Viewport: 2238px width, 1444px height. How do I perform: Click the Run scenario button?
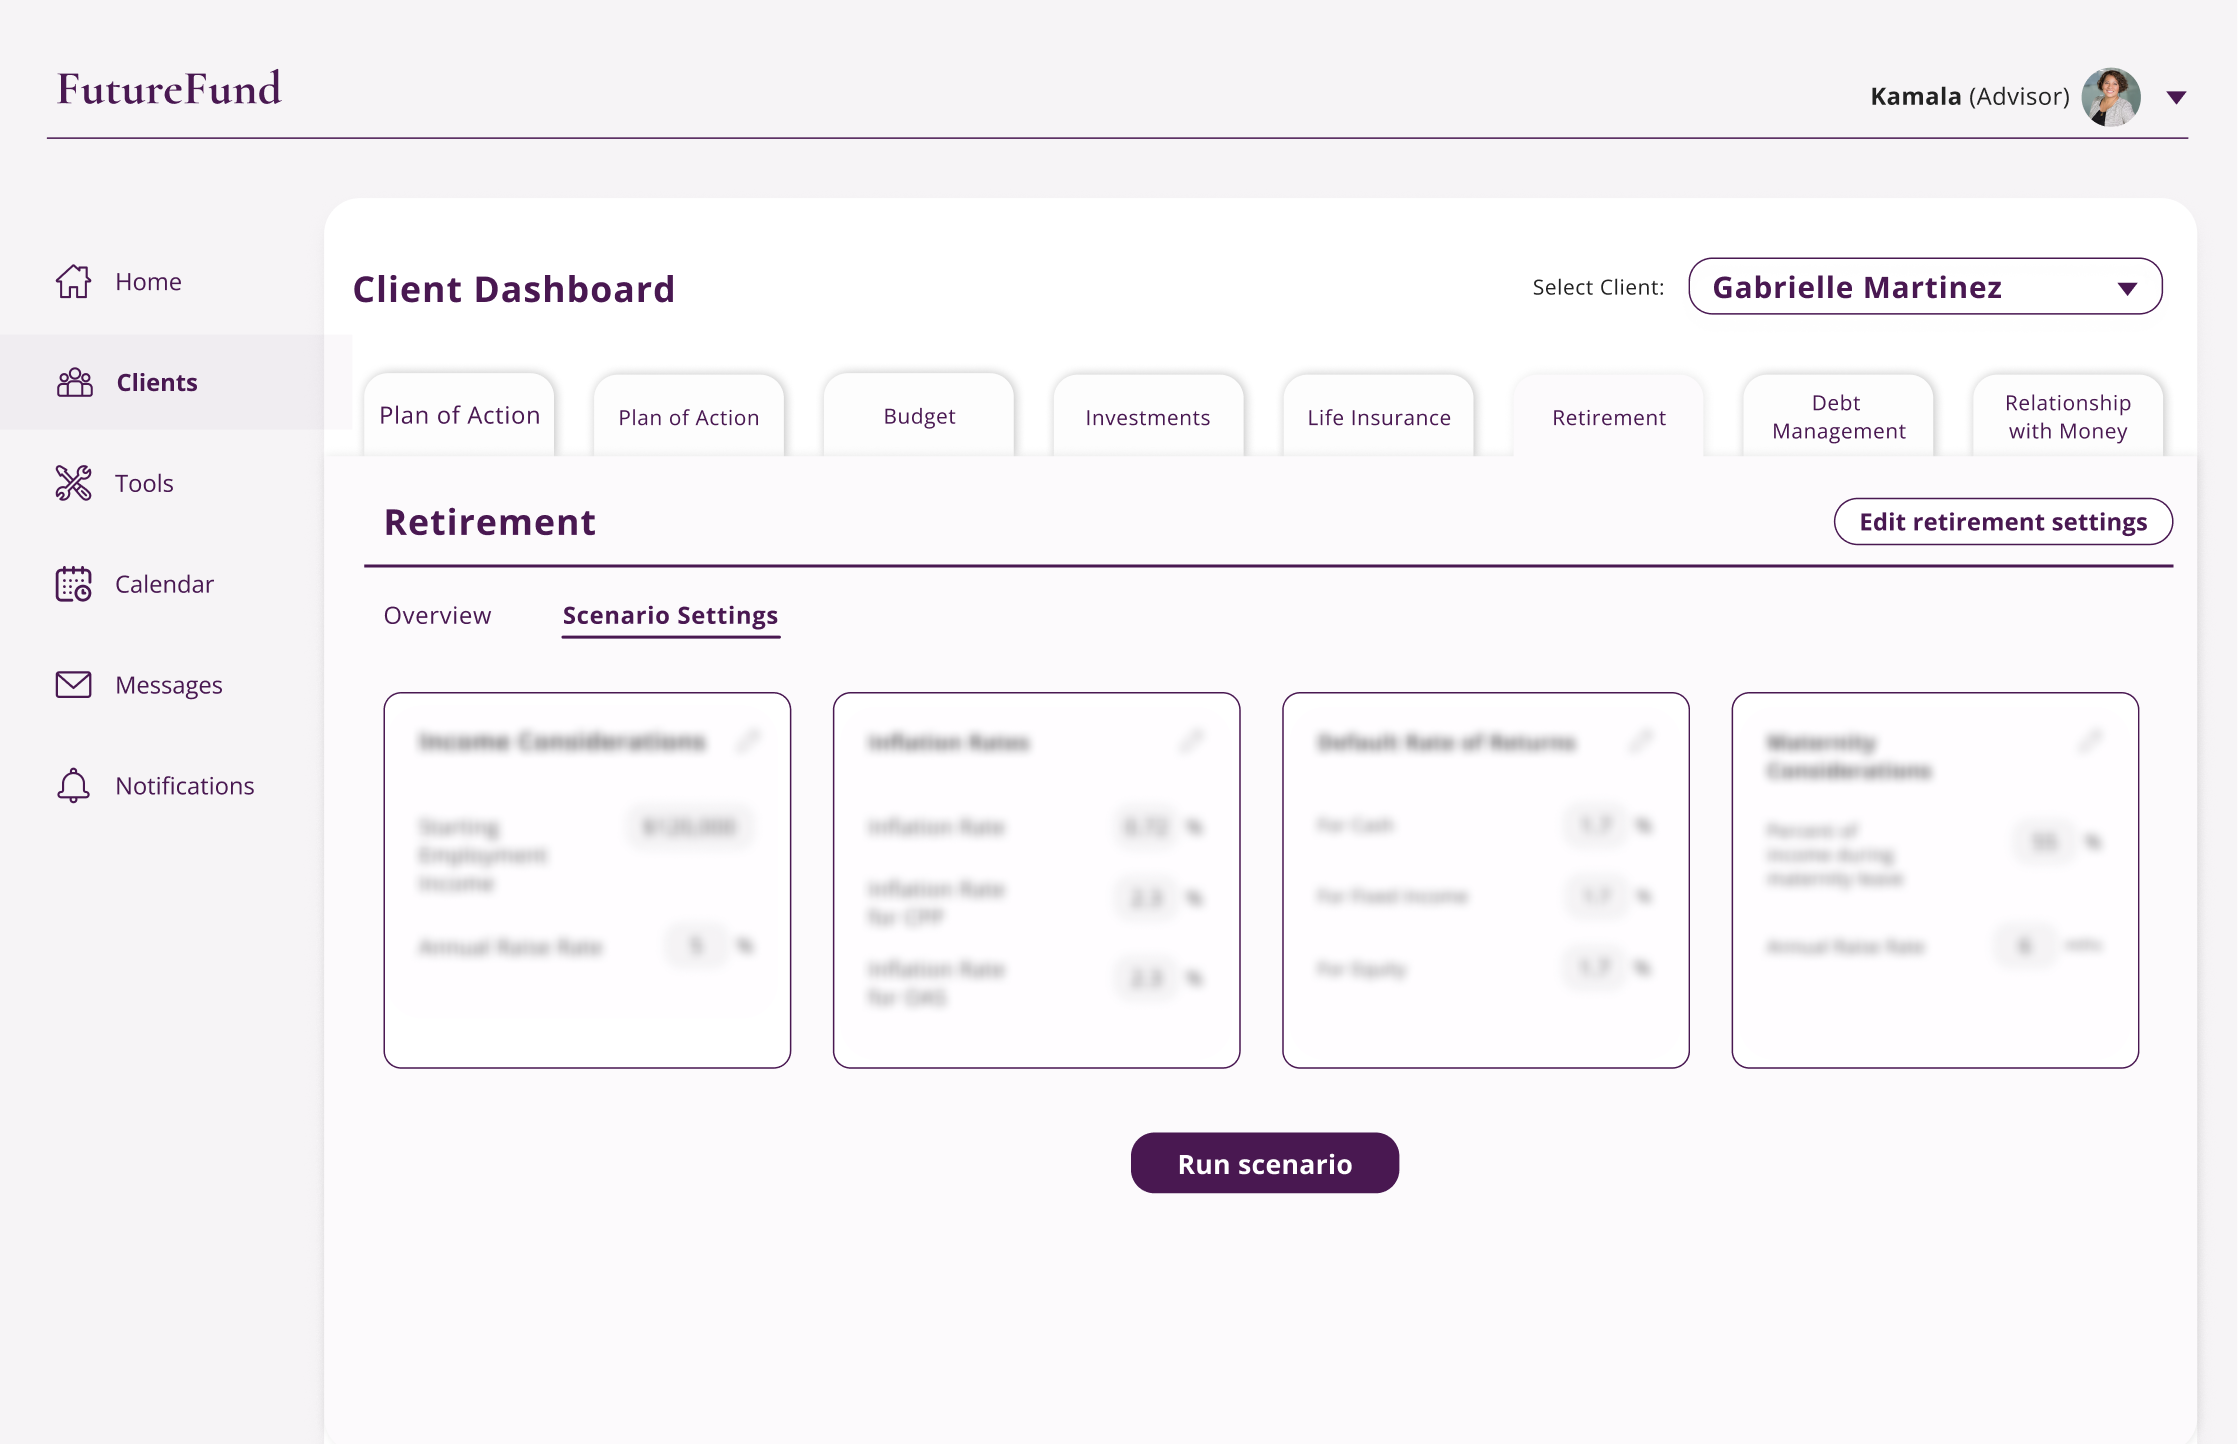(1264, 1163)
